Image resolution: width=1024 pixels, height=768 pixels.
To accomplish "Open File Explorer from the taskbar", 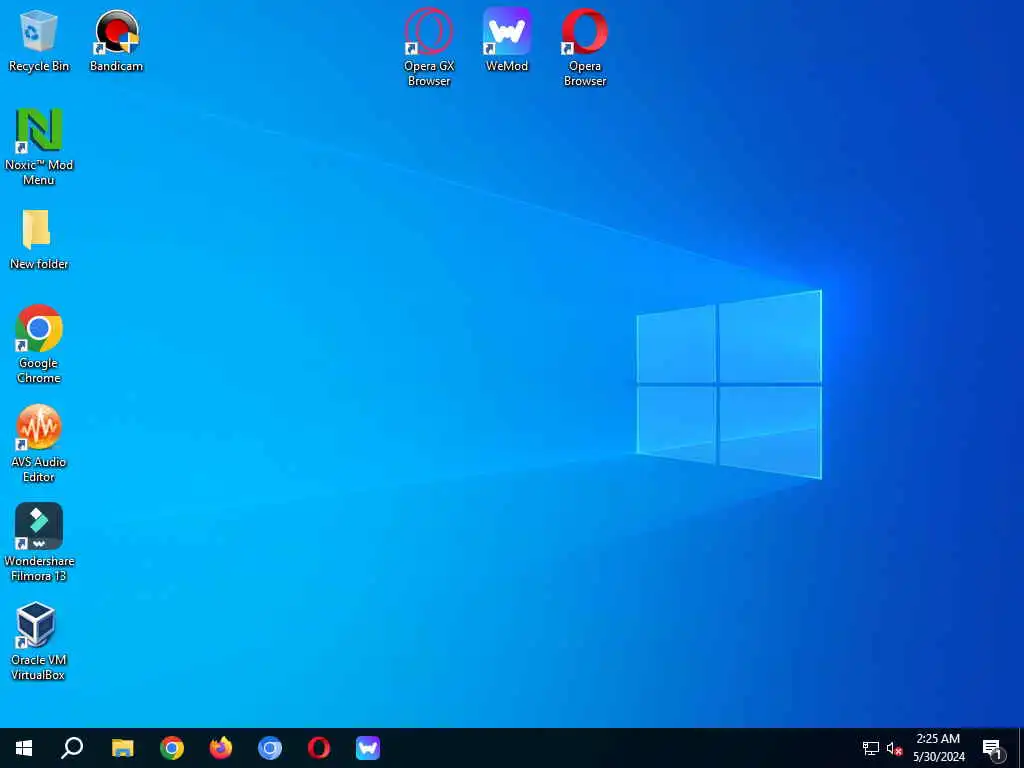I will [122, 748].
